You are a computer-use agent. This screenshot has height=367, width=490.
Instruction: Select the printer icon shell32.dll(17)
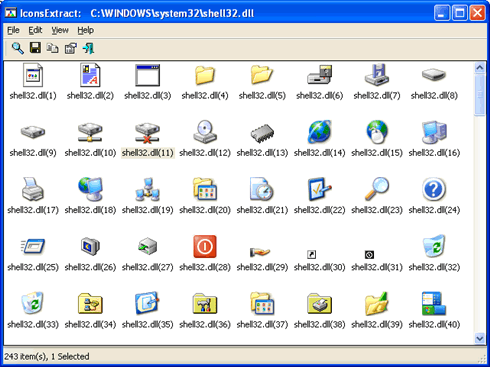pos(33,189)
